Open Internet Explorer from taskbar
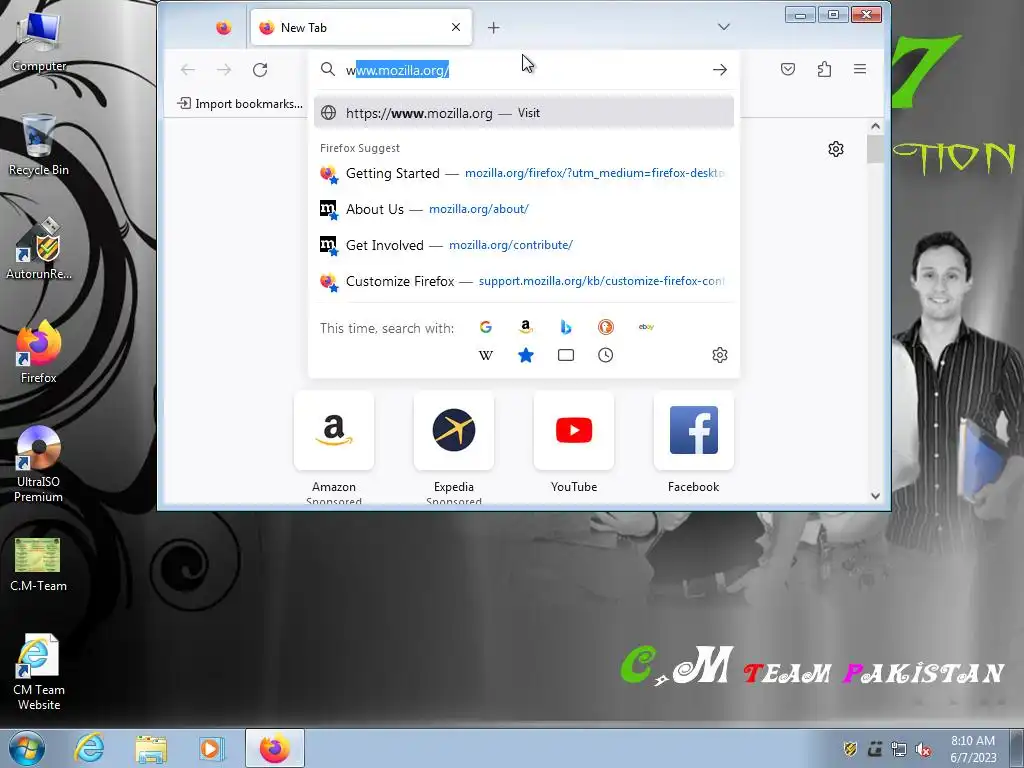The width and height of the screenshot is (1024, 768). point(89,748)
